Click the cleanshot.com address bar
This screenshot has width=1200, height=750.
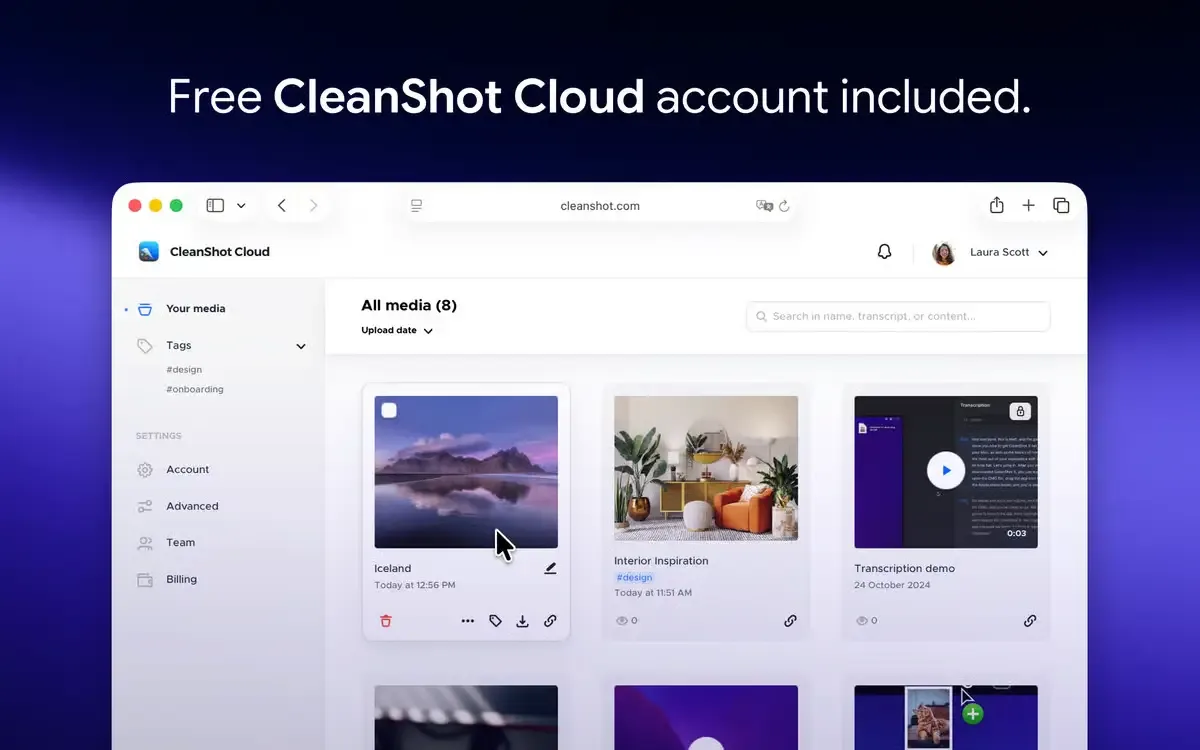pos(600,206)
